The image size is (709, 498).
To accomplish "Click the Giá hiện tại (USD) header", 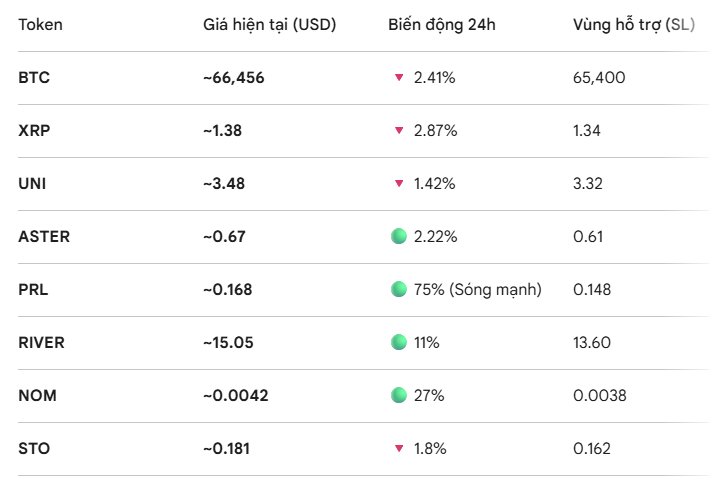I will 269,25.
